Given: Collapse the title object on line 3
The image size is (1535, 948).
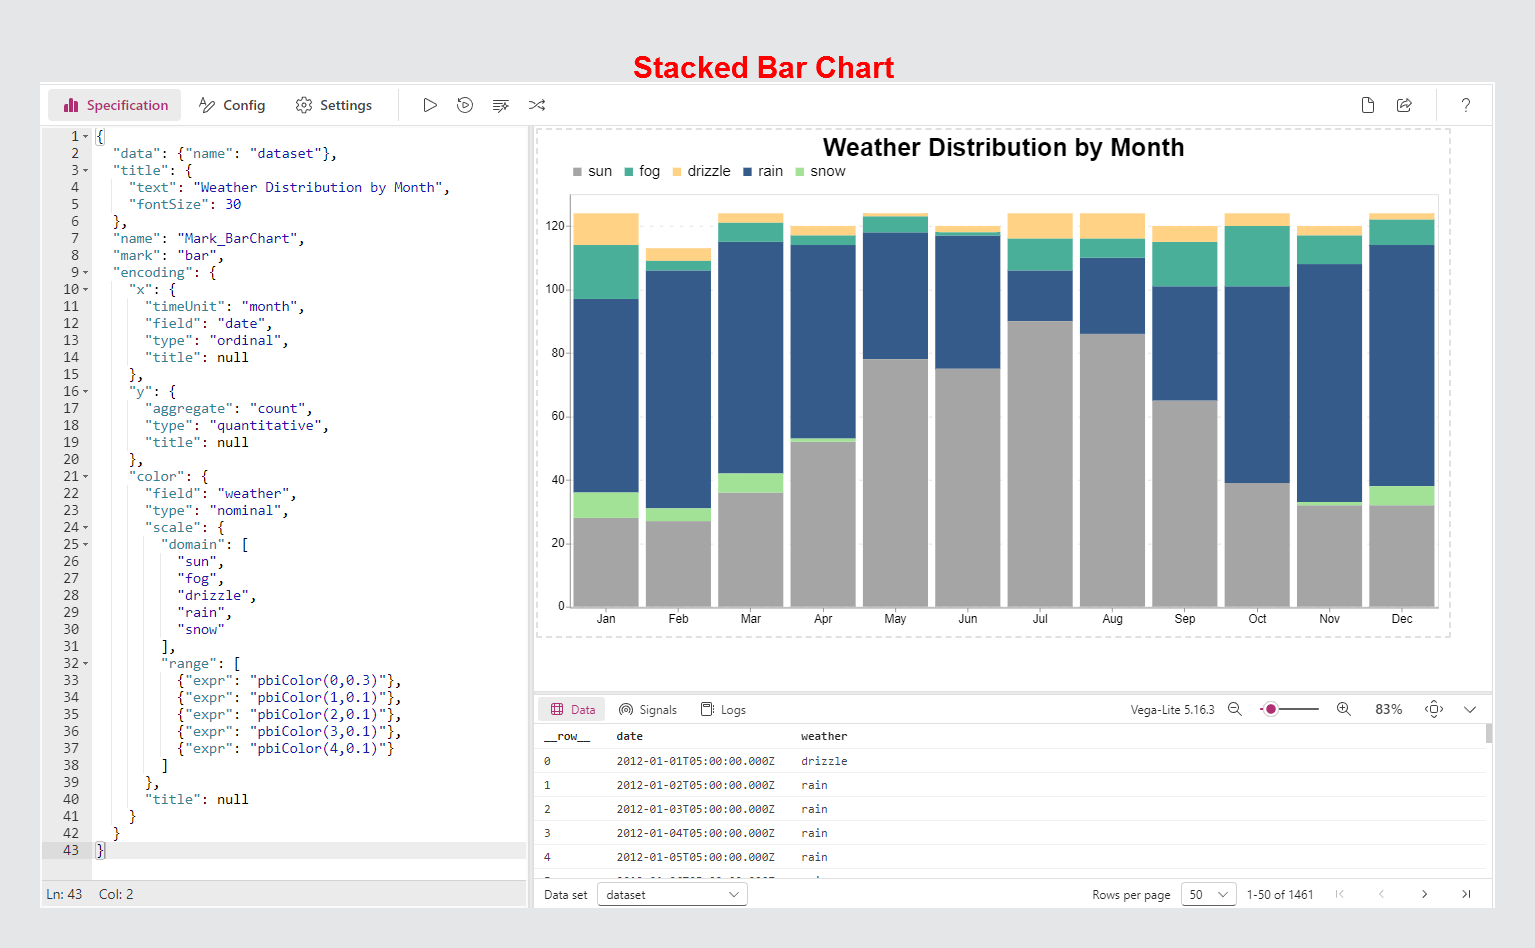Looking at the screenshot, I should [x=85, y=170].
